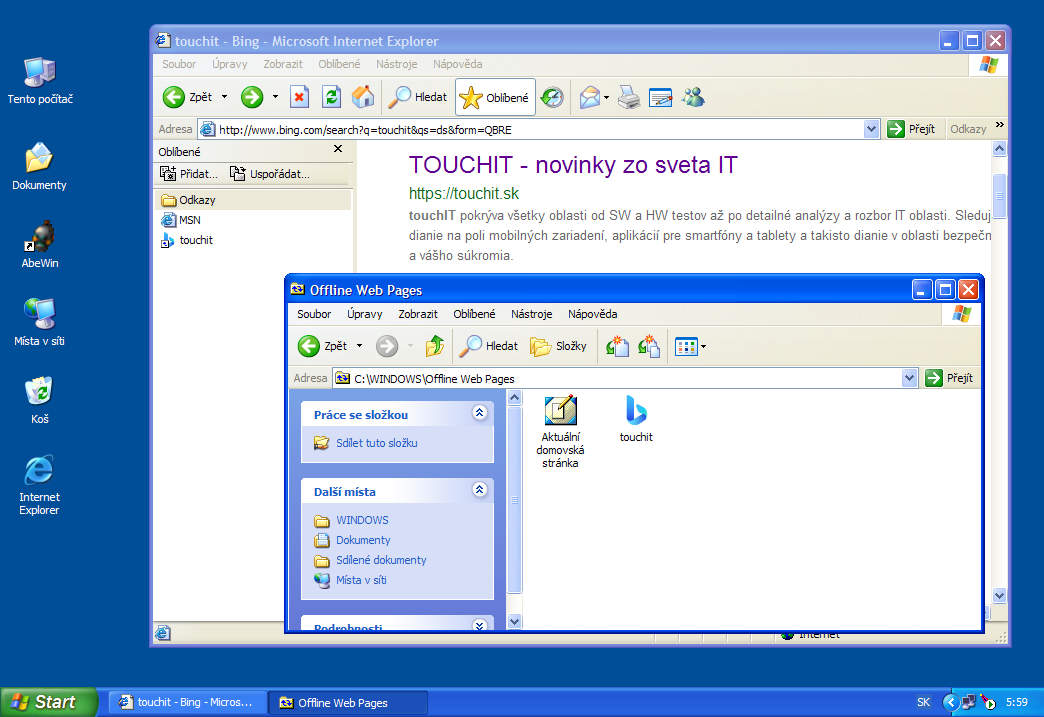1044x717 pixels.
Task: Click the Start button on taskbar
Action: tap(48, 702)
